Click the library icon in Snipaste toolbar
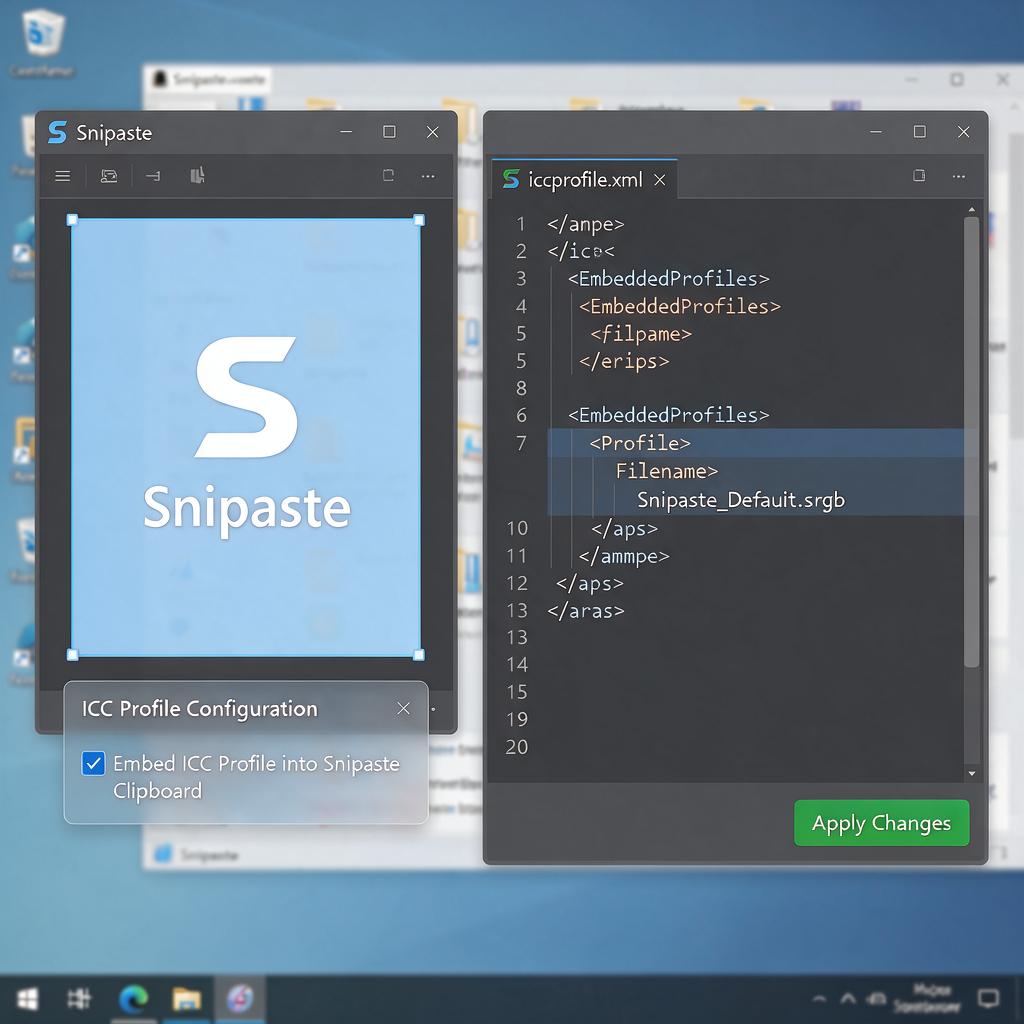The image size is (1024, 1024). click(x=197, y=175)
